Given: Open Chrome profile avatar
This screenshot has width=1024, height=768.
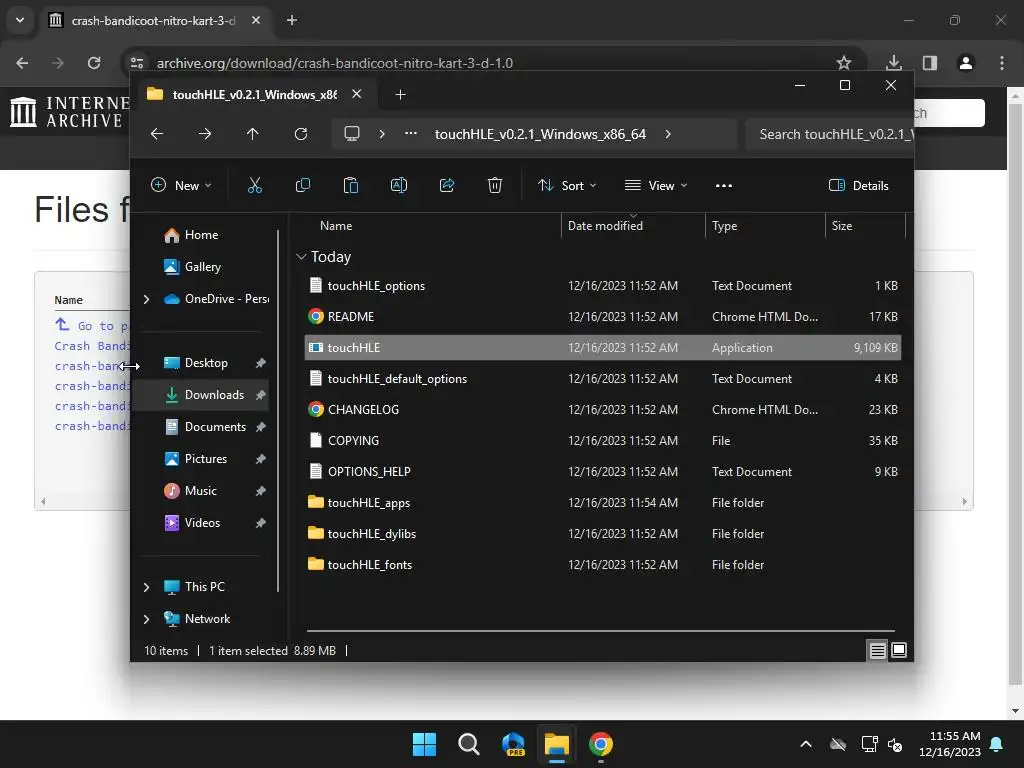Looking at the screenshot, I should point(966,63).
